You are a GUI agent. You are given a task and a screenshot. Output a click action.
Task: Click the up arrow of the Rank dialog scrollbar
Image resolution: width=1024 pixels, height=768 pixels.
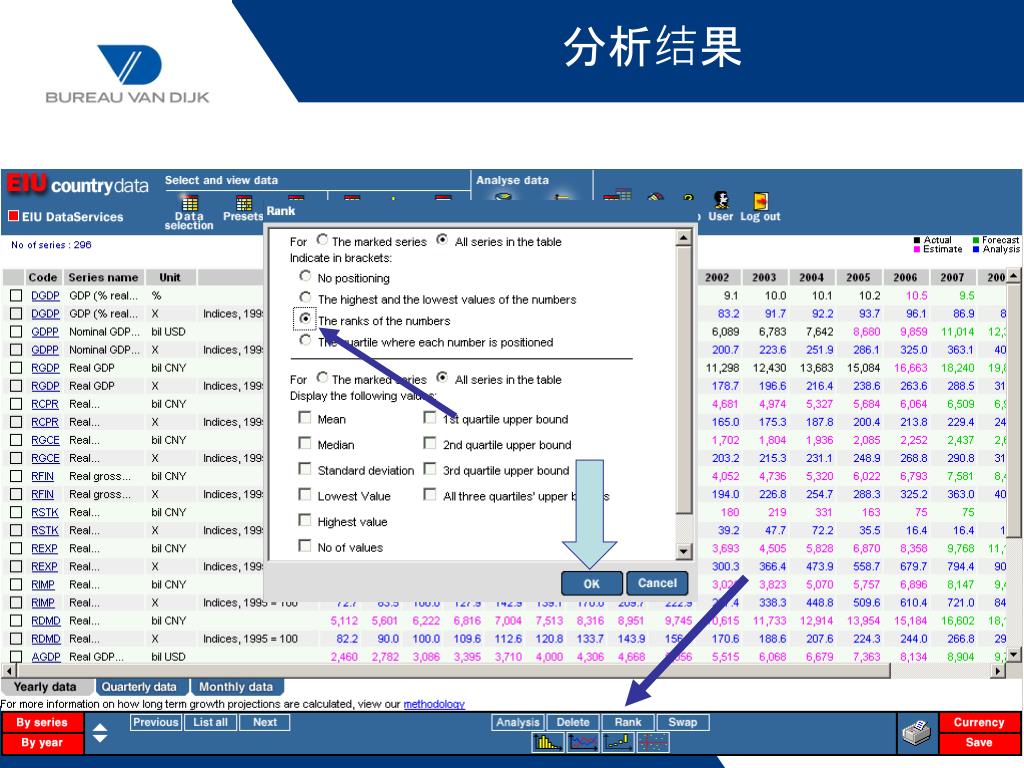[683, 237]
